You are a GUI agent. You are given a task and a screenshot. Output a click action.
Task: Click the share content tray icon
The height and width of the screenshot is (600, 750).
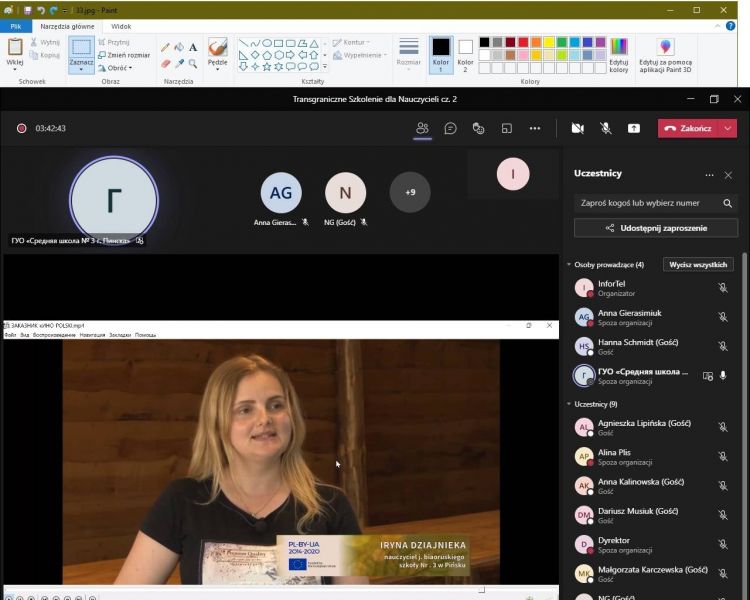(x=634, y=128)
